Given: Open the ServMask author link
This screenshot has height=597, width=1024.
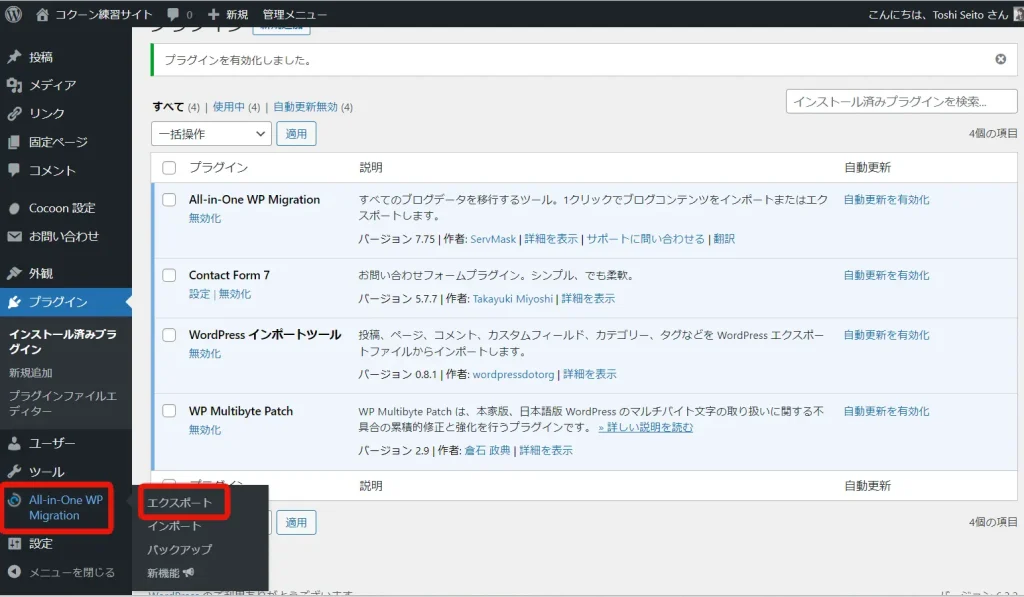Looking at the screenshot, I should pyautogui.click(x=493, y=239).
